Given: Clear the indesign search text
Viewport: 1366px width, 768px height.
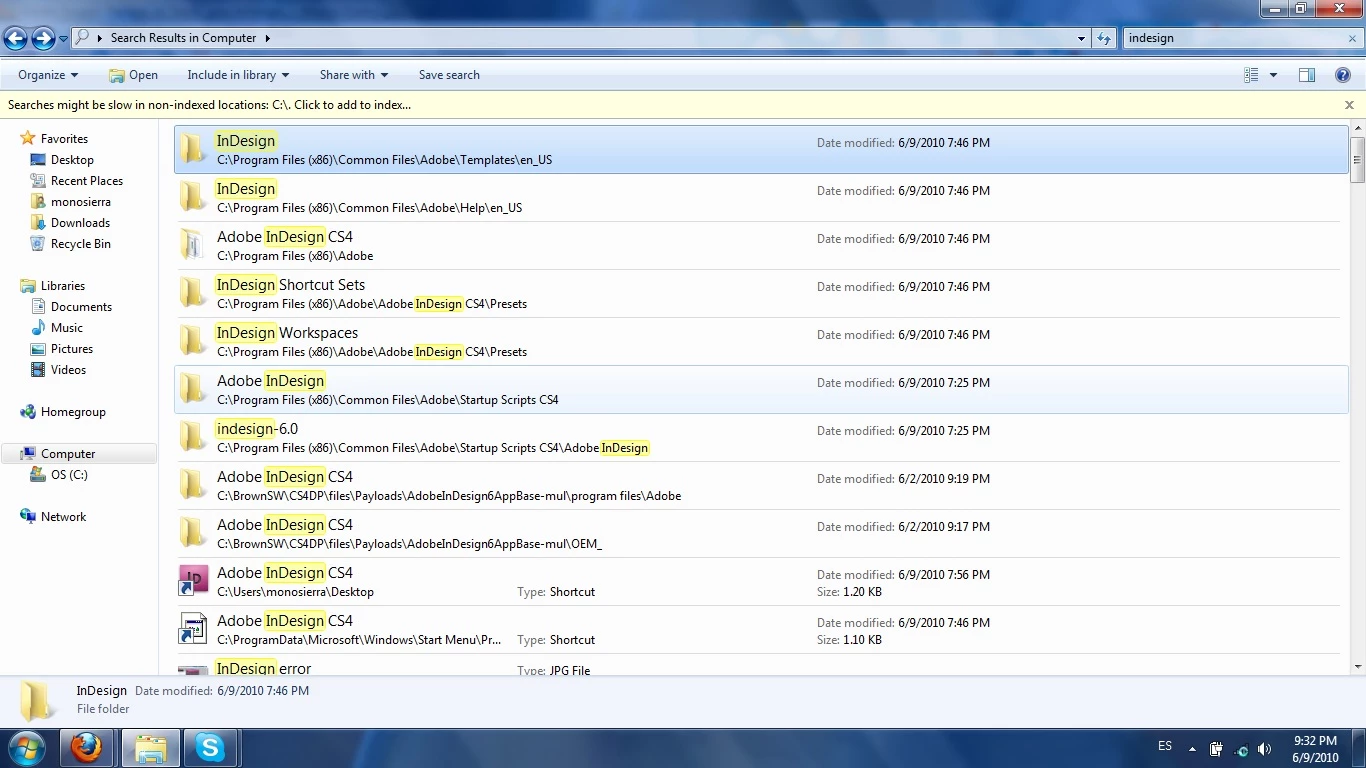Looking at the screenshot, I should (1352, 38).
